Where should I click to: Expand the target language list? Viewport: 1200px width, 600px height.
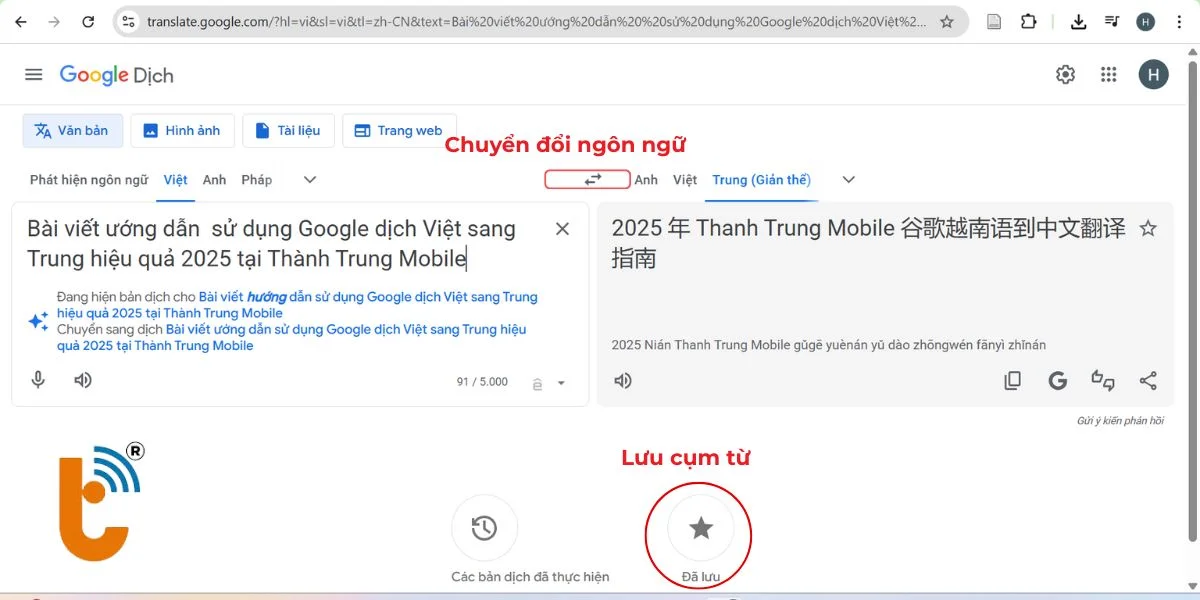(x=848, y=180)
